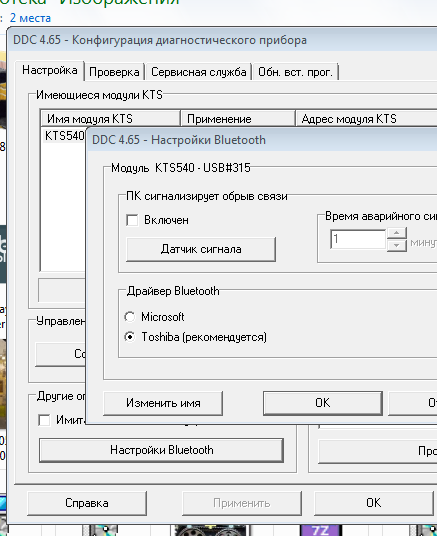Click the Применить button
Image resolution: width=437 pixels, height=536 pixels.
tap(242, 503)
